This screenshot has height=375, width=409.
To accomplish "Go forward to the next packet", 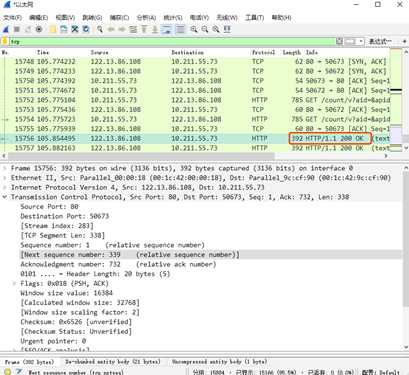I will [x=122, y=30].
